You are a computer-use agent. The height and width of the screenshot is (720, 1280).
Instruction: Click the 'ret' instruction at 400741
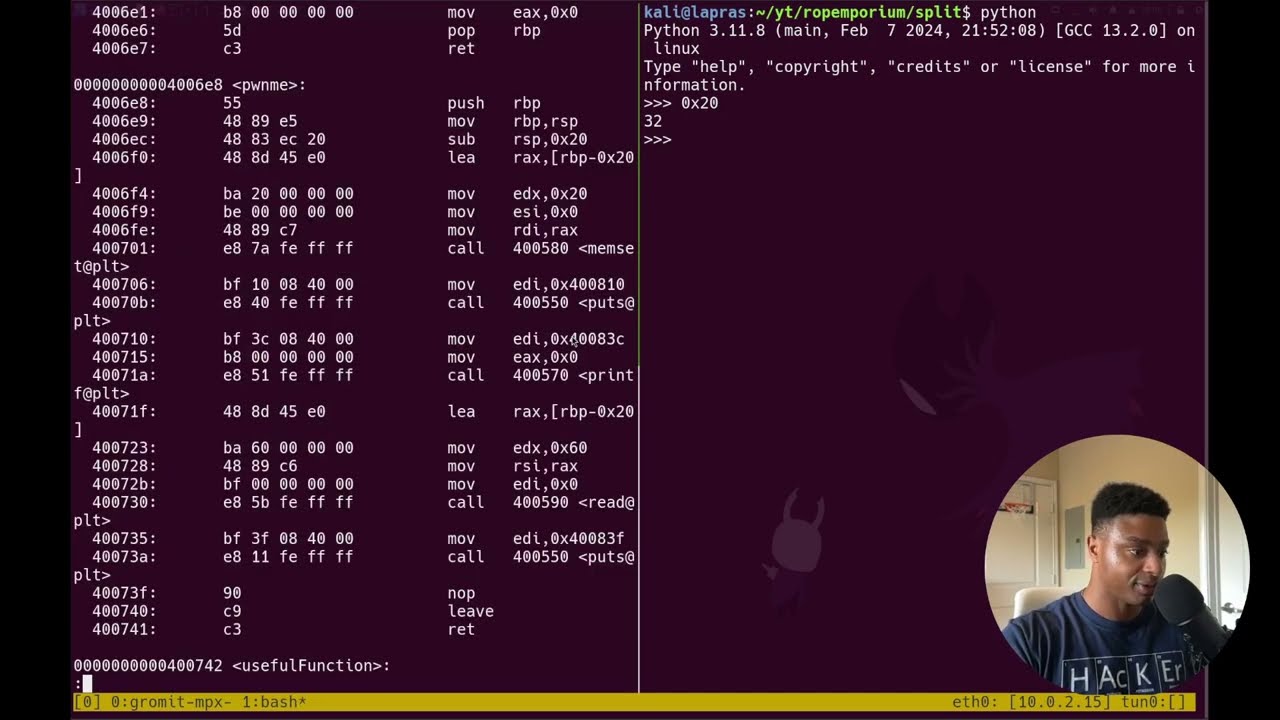point(461,629)
